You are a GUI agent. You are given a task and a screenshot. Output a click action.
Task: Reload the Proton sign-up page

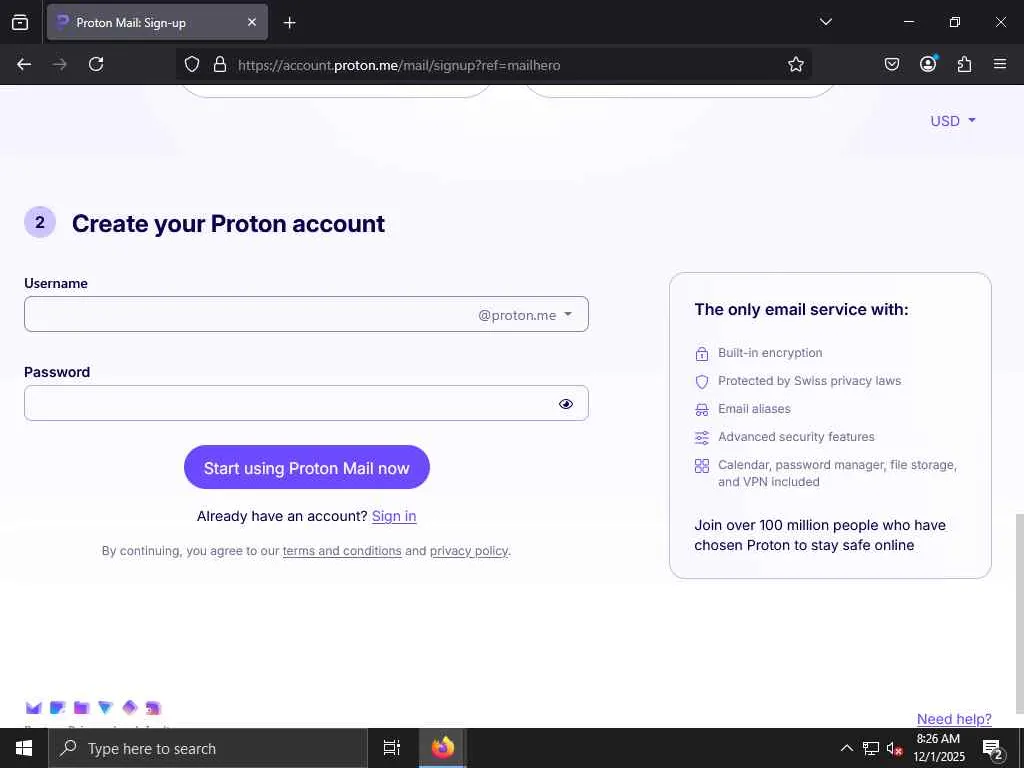(96, 65)
